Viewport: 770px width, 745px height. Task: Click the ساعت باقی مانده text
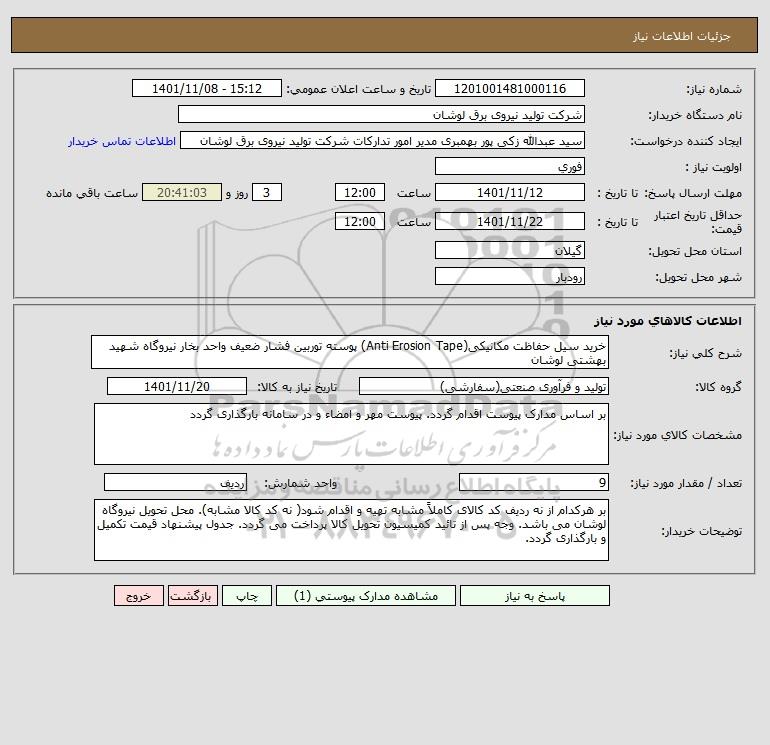coord(92,193)
